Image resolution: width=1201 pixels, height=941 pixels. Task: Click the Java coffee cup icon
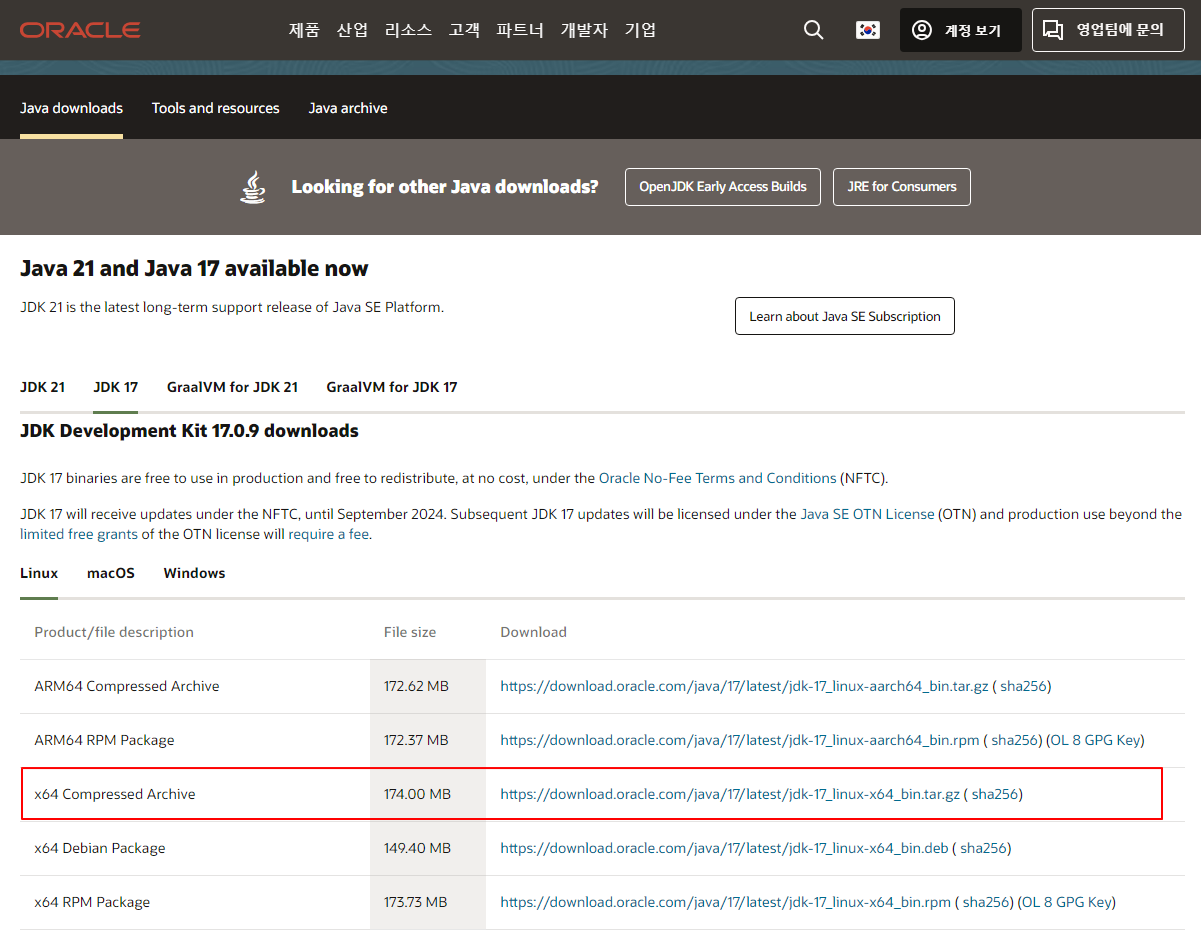tap(254, 187)
